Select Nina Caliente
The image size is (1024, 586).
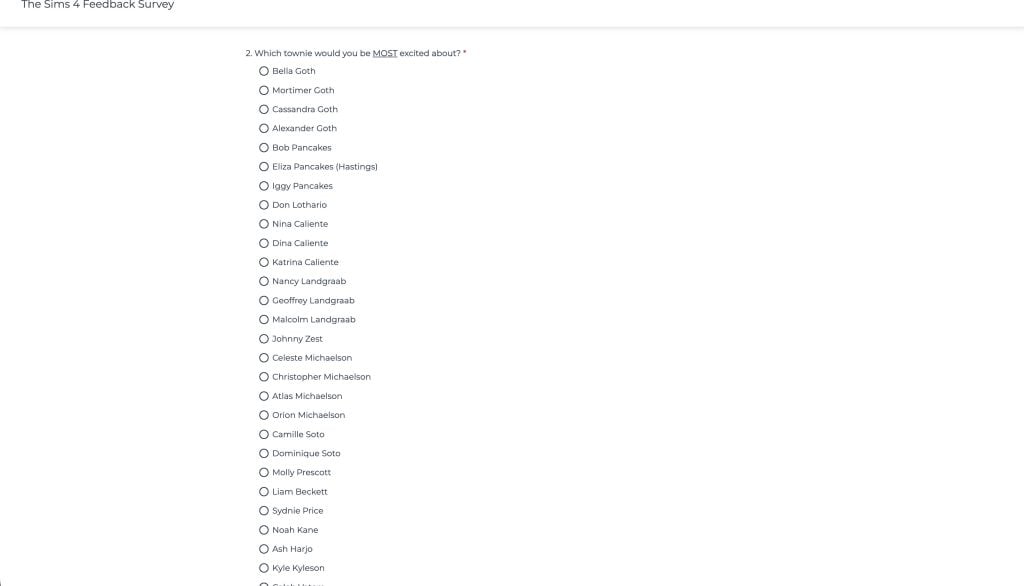click(264, 223)
